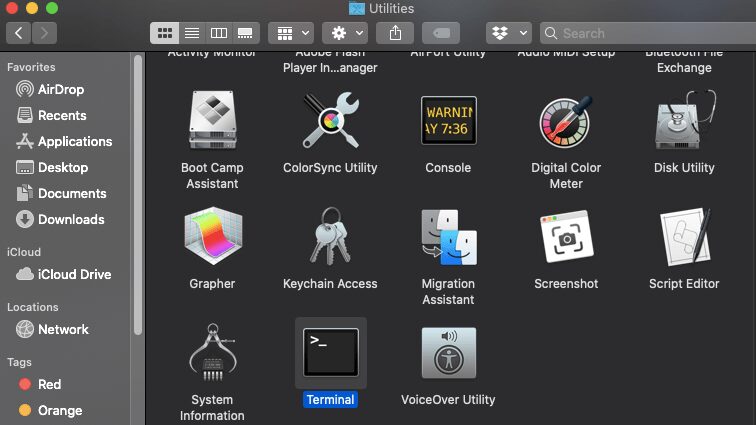Click the Locations section header
This screenshot has height=425, width=756.
(x=33, y=307)
